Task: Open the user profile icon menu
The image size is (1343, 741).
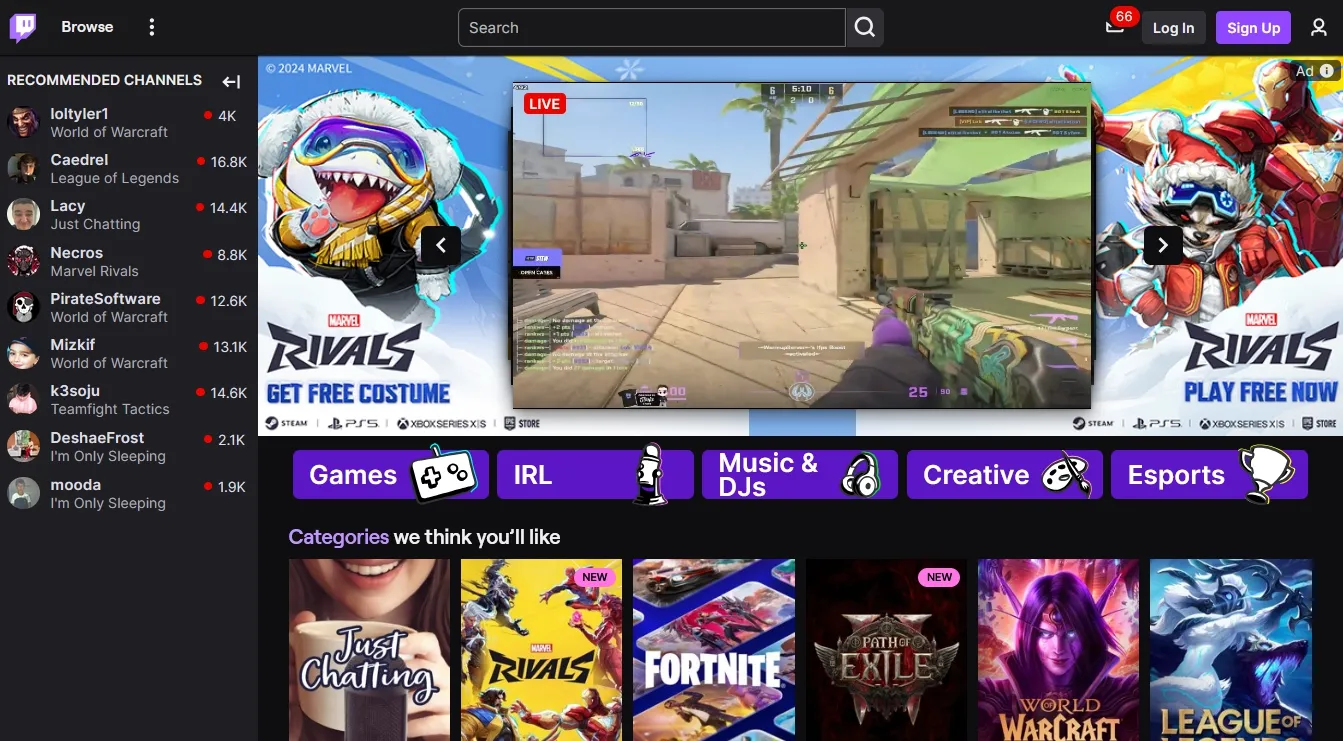Action: click(x=1319, y=28)
